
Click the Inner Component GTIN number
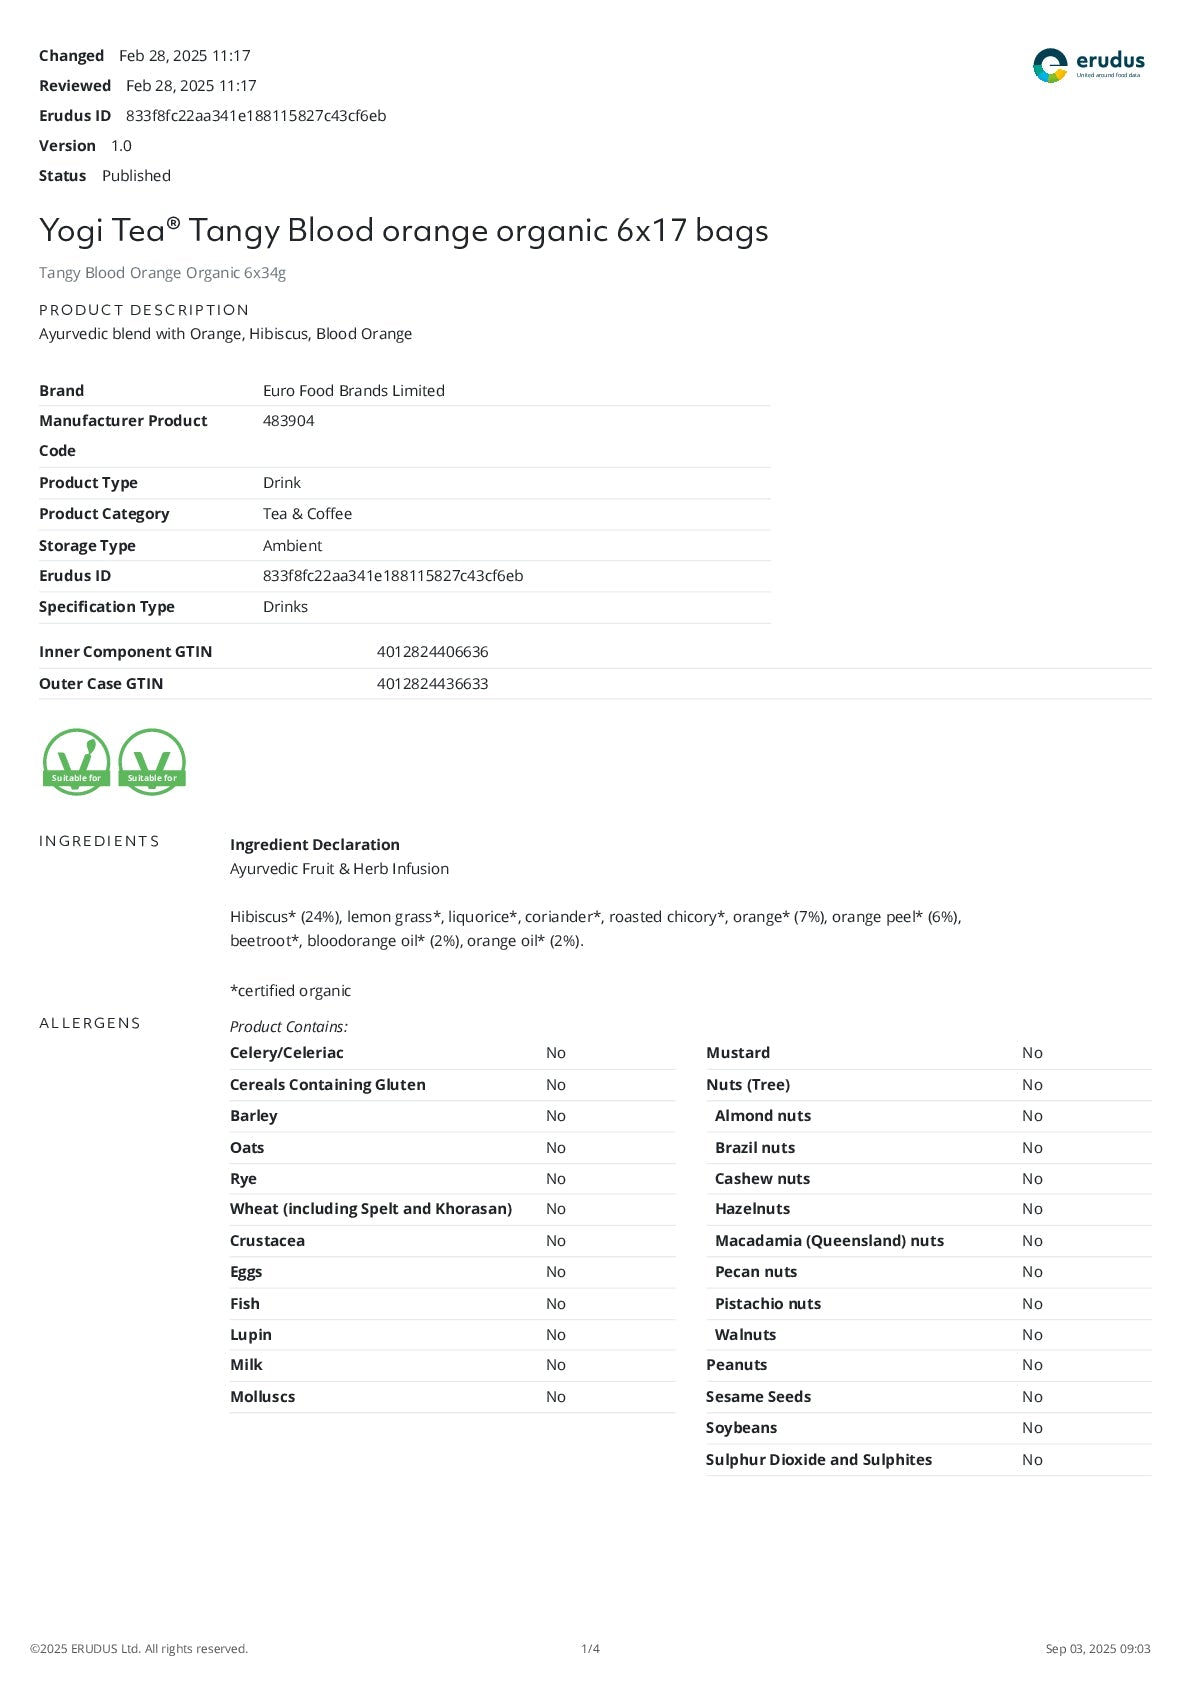click(432, 652)
